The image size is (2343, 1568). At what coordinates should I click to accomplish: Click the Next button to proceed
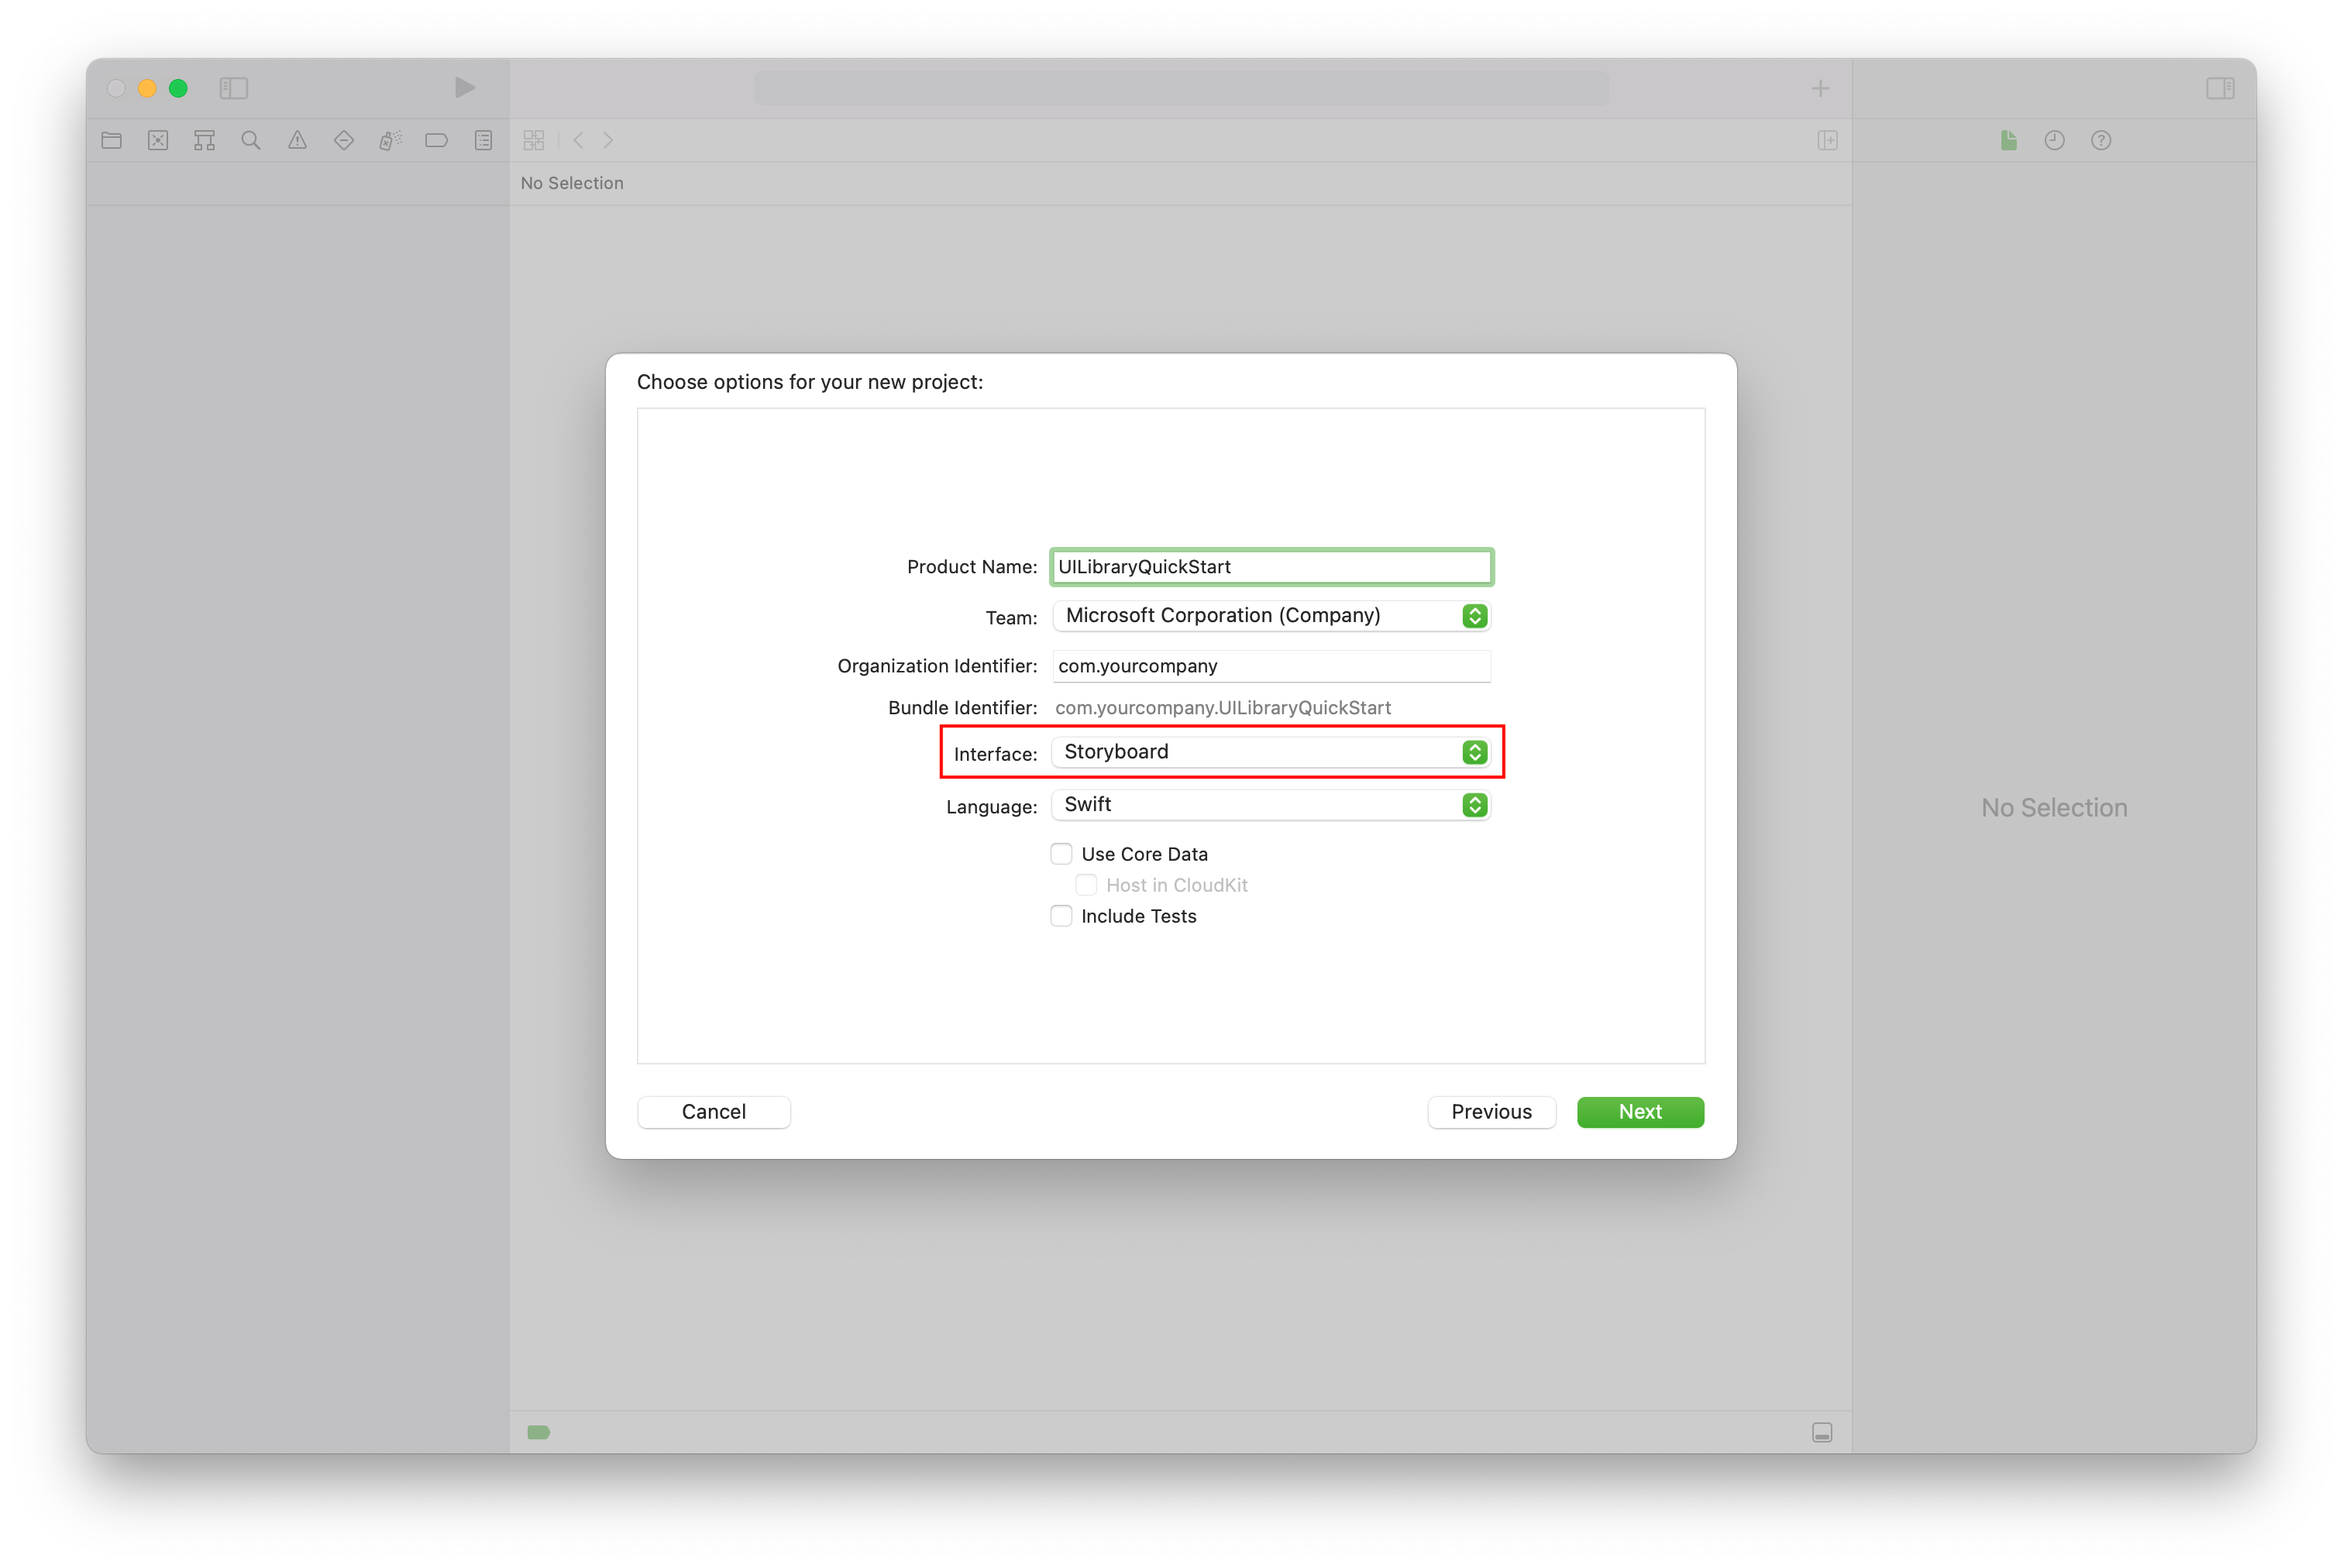click(x=1639, y=1111)
